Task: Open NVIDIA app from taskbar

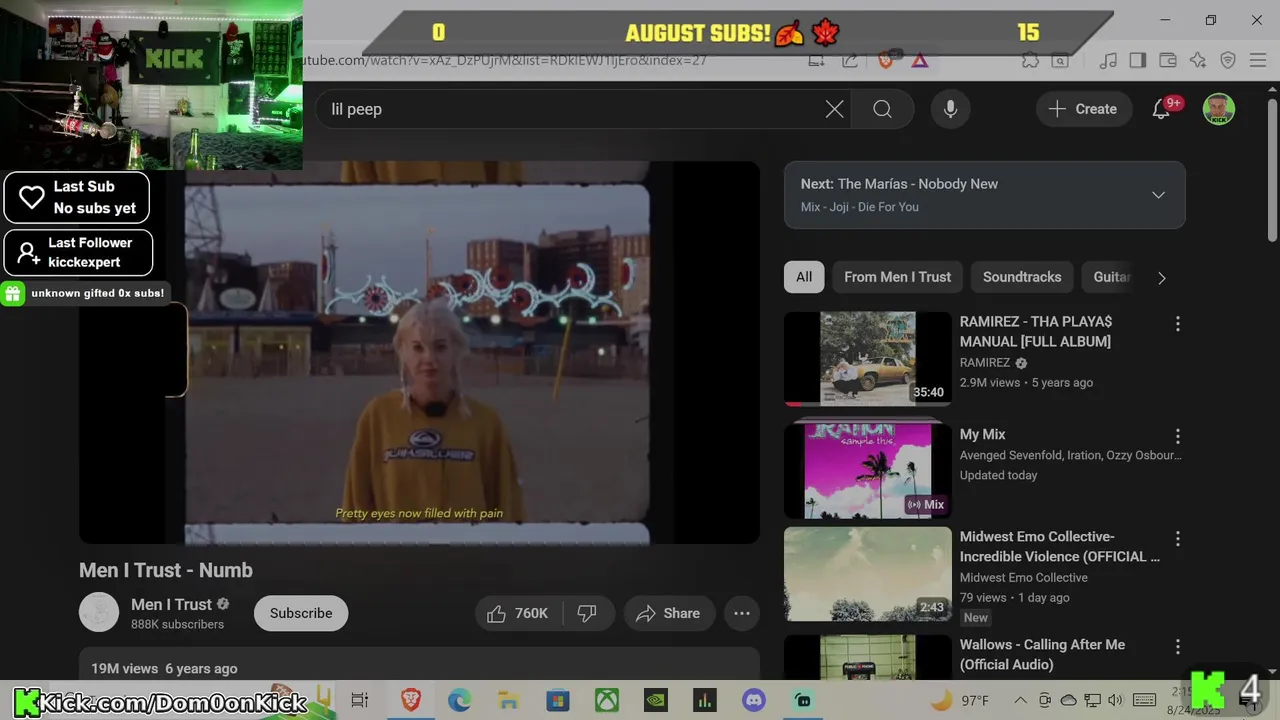Action: tap(655, 701)
